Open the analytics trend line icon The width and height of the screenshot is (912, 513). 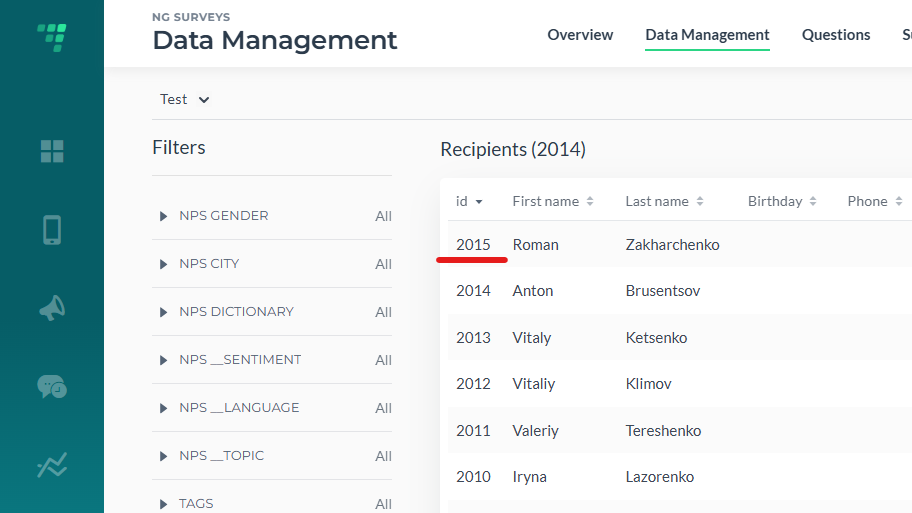point(52,465)
